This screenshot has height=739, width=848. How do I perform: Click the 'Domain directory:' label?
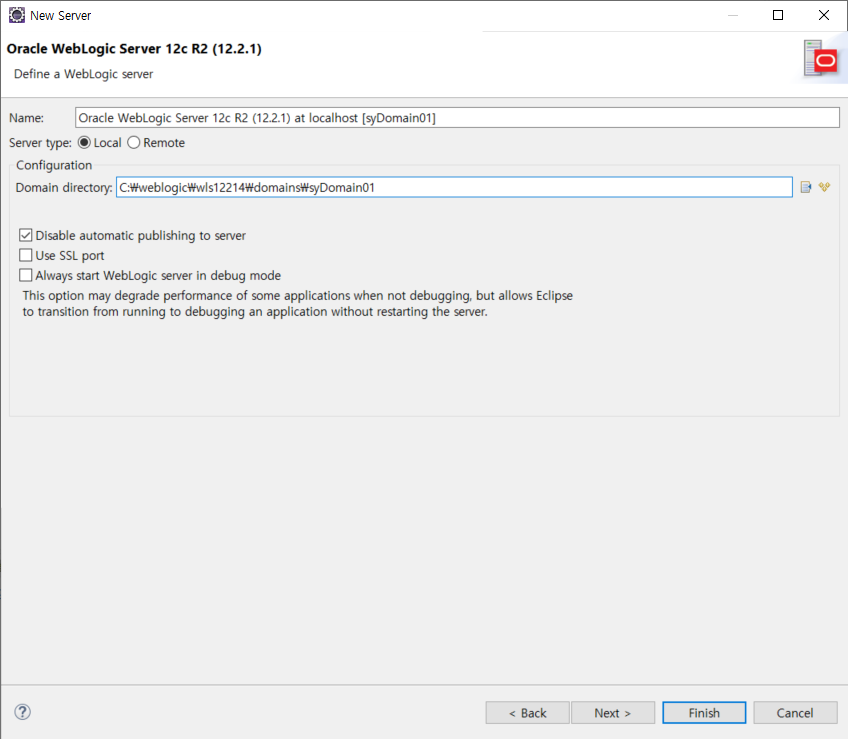[64, 188]
